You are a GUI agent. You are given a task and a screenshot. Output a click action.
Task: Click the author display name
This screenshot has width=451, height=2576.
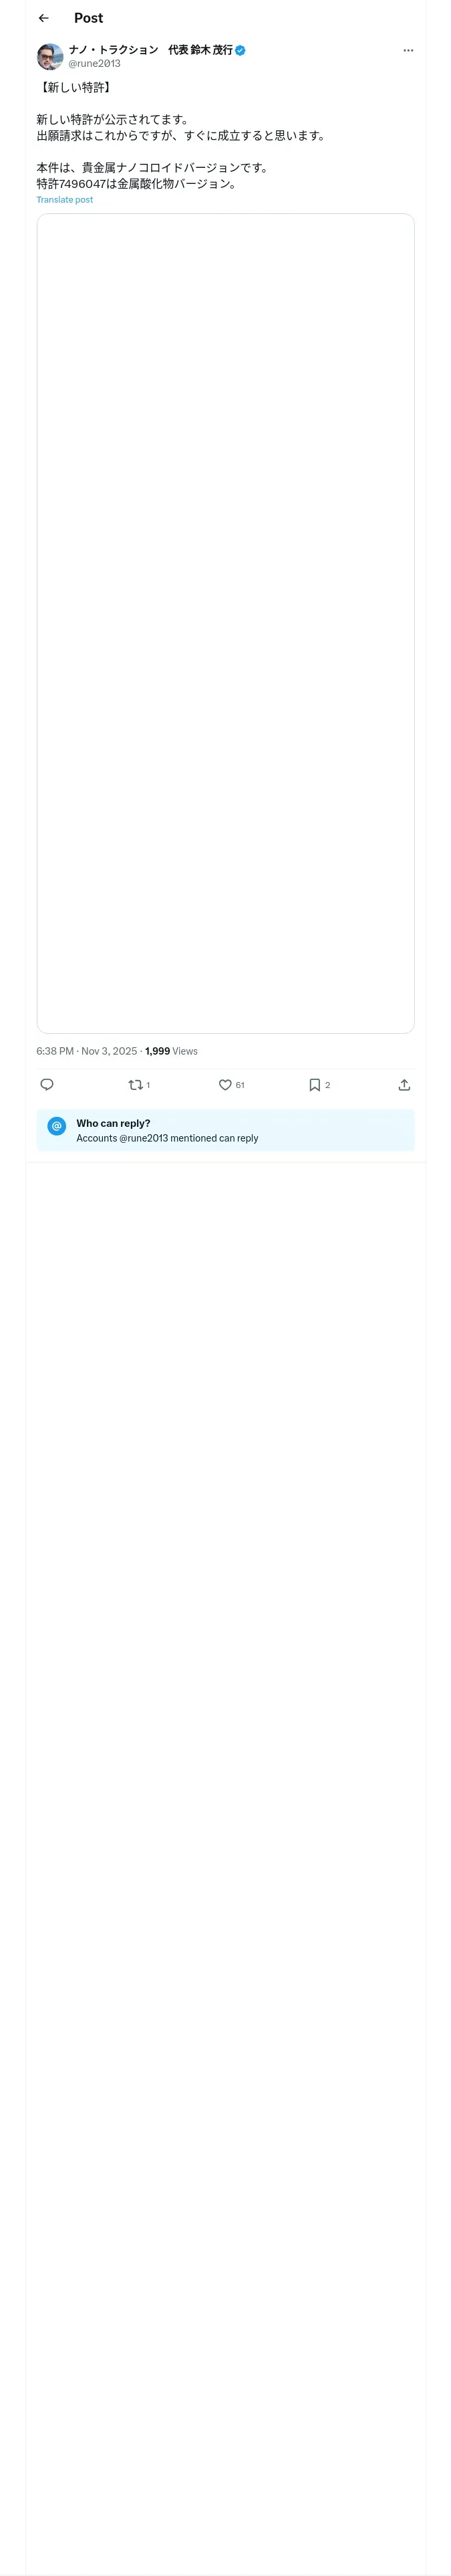click(150, 50)
